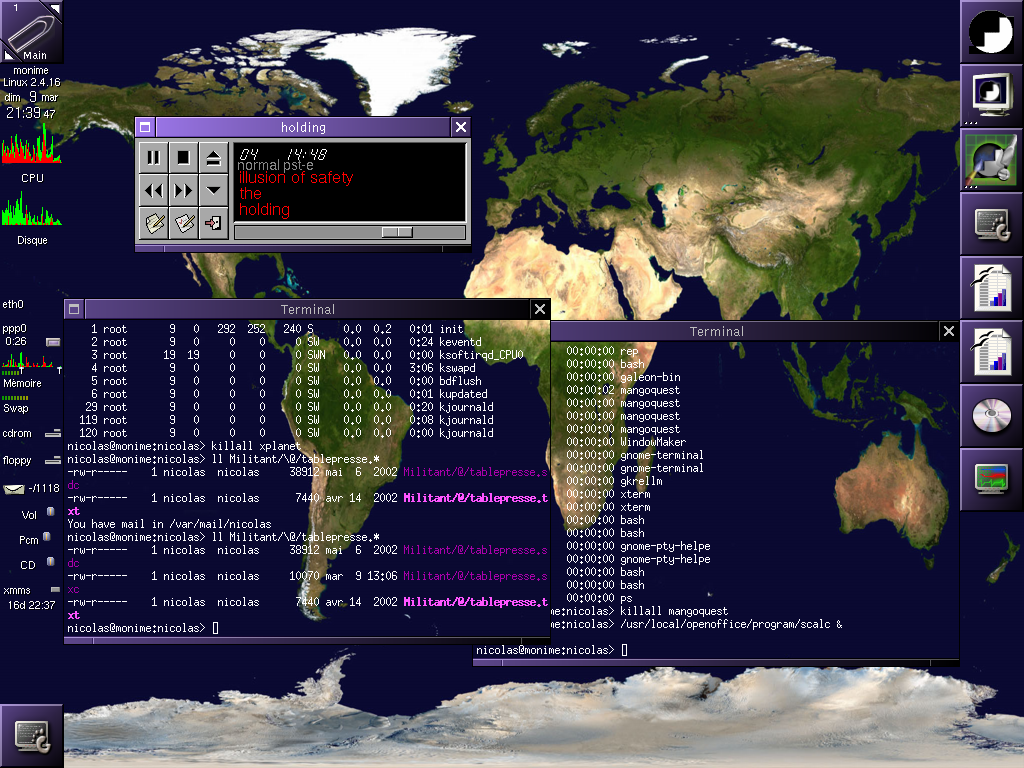Open the window menu of holding player

145,127
